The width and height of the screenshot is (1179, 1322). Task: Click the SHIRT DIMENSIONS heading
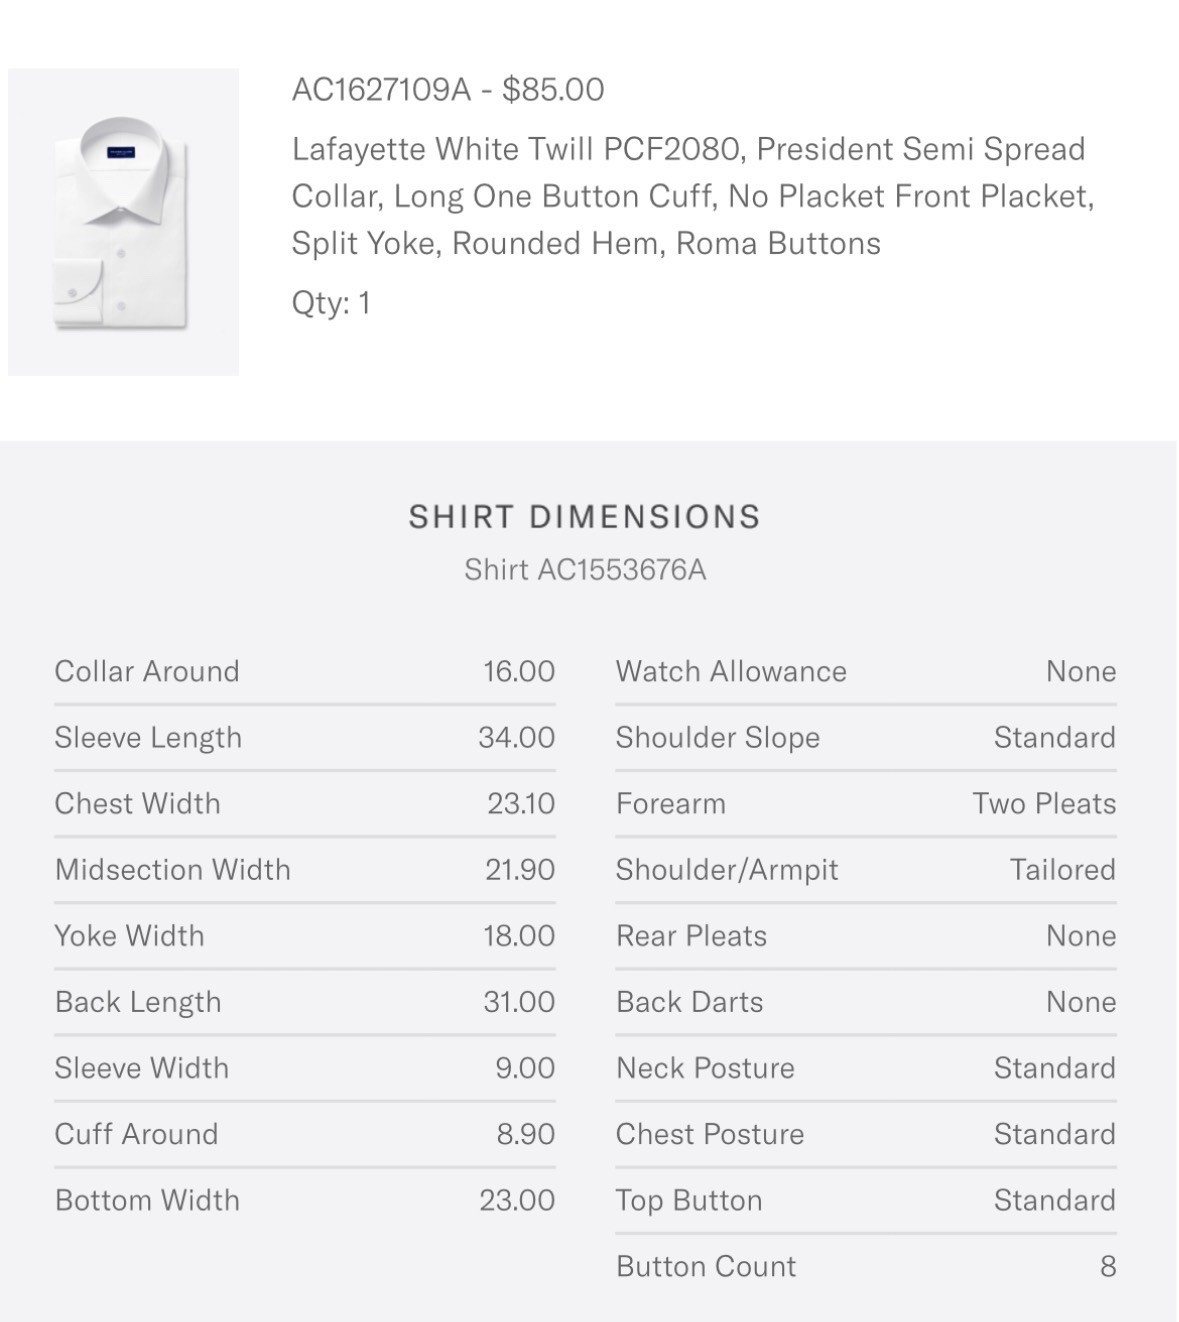coord(585,517)
